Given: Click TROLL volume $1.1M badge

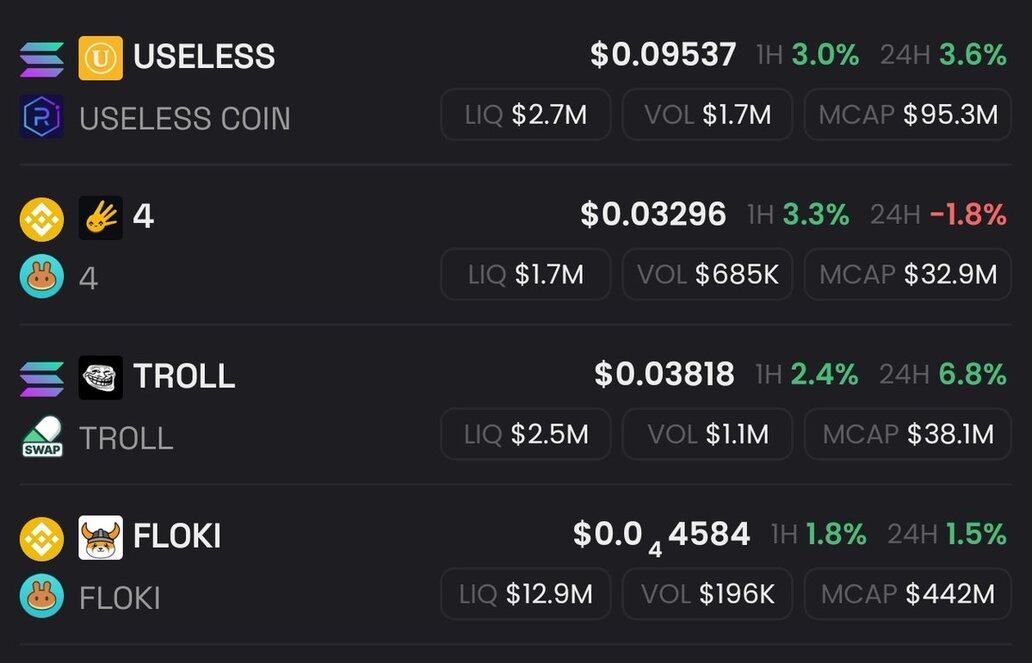Looking at the screenshot, I should tap(707, 435).
